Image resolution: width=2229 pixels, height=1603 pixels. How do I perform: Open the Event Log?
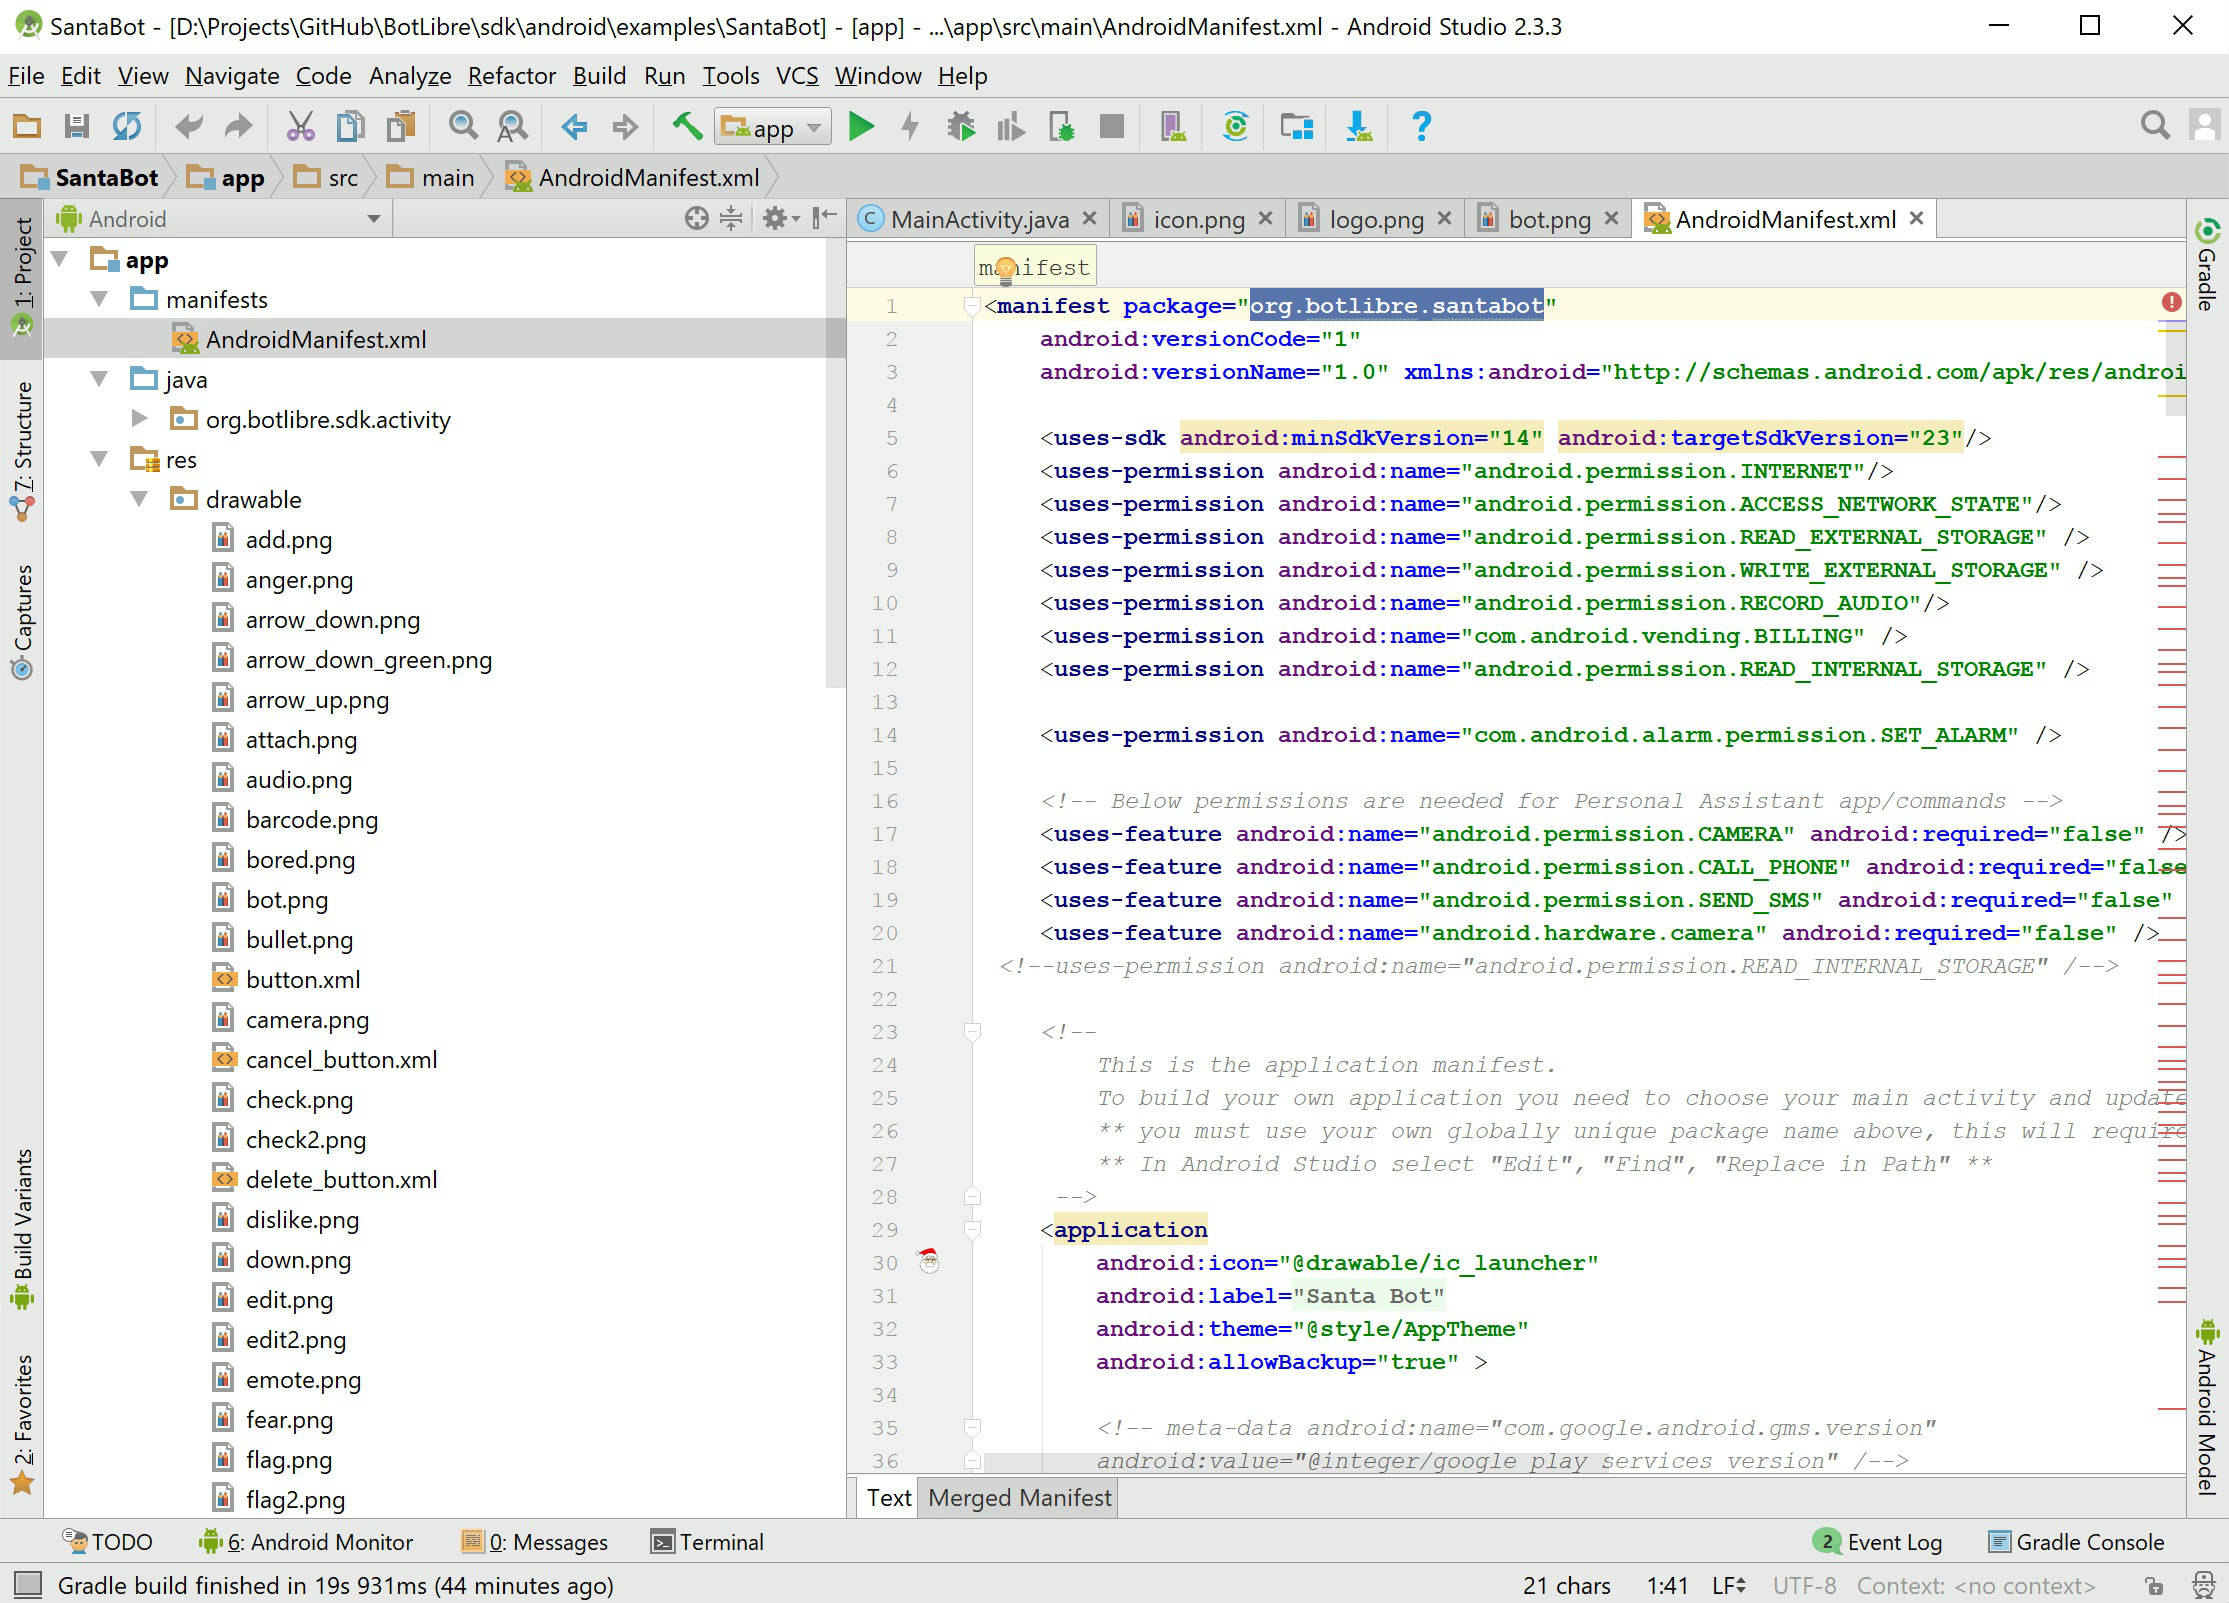[1877, 1542]
